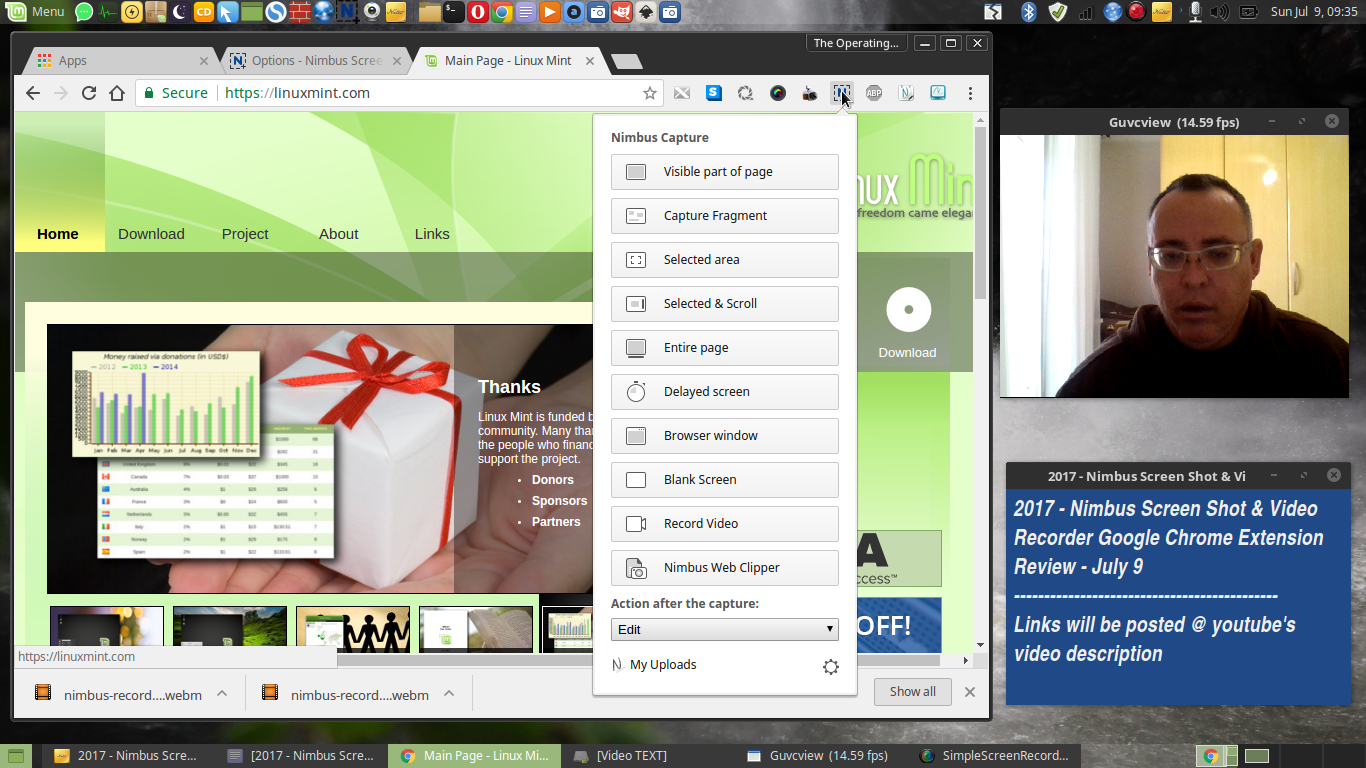Expand second nimbus-record webm download options

click(x=449, y=693)
